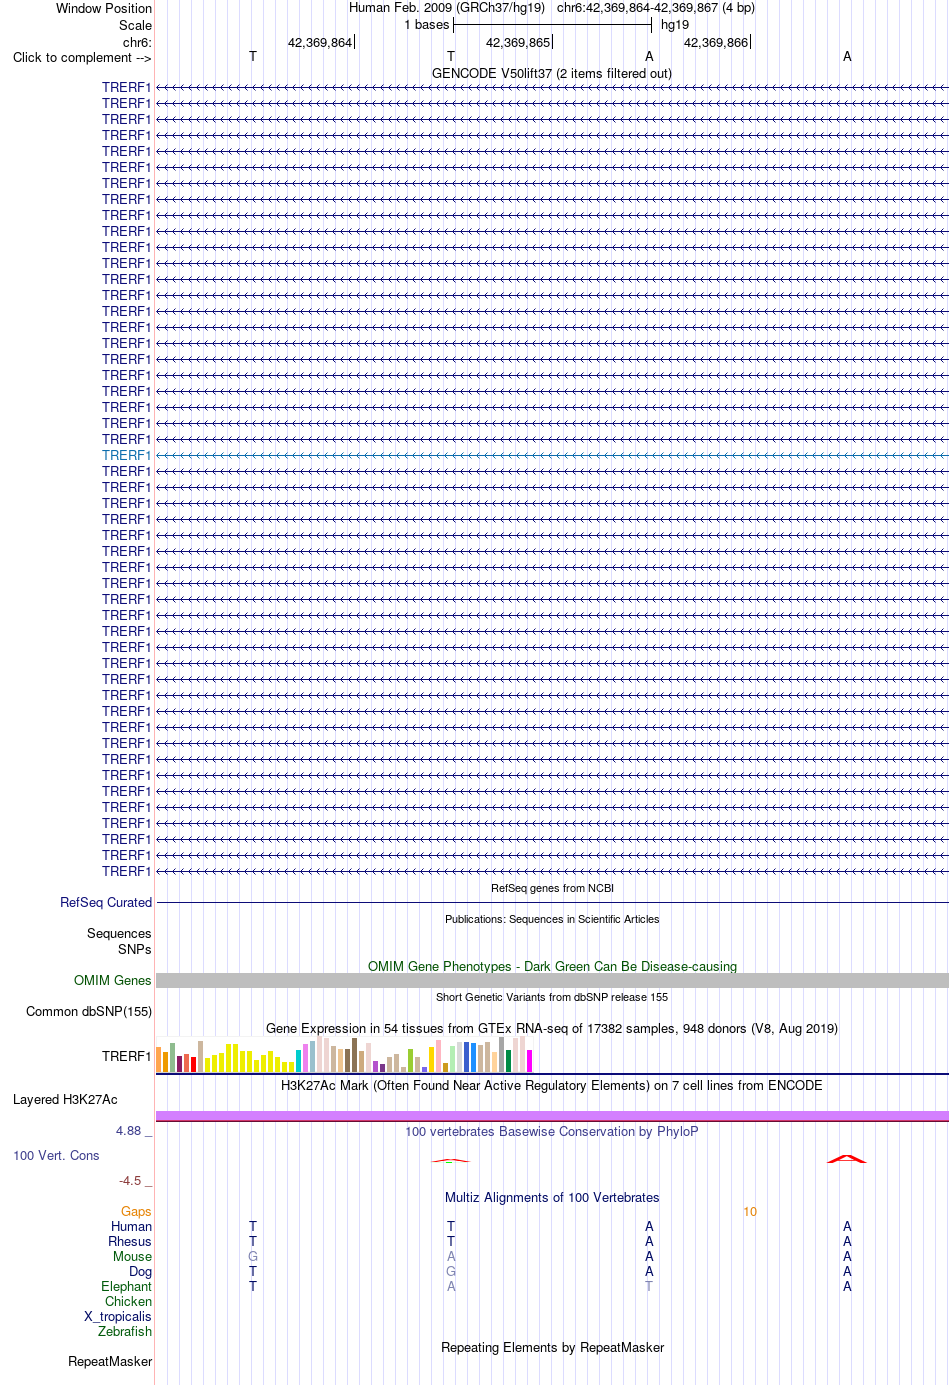The height and width of the screenshot is (1385, 950).
Task: Select the 'Zebrafish' alignment row label
Action: pyautogui.click(x=125, y=1331)
